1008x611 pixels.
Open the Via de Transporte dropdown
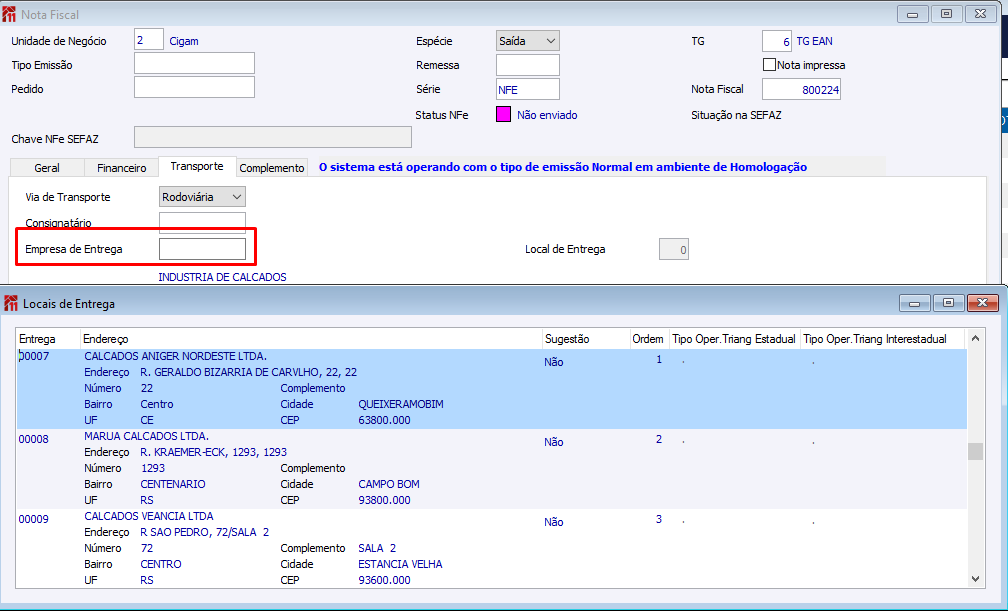[x=202, y=197]
